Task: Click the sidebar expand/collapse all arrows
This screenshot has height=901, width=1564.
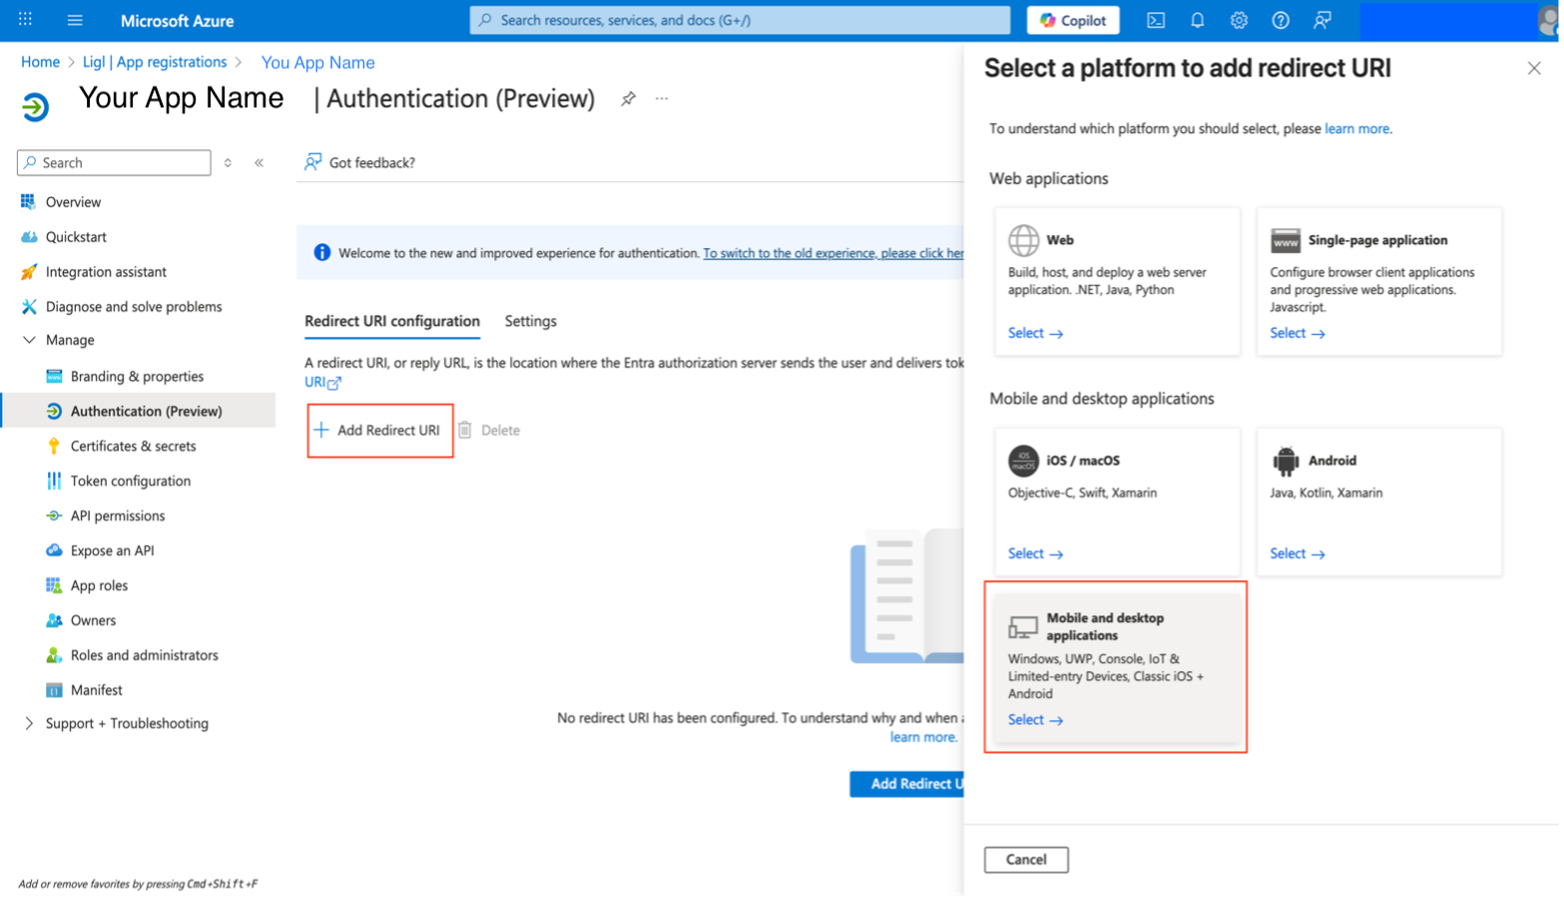Action: tap(228, 162)
